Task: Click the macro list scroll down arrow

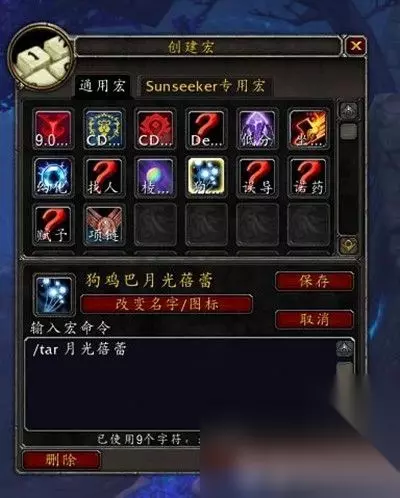Action: pyautogui.click(x=349, y=246)
